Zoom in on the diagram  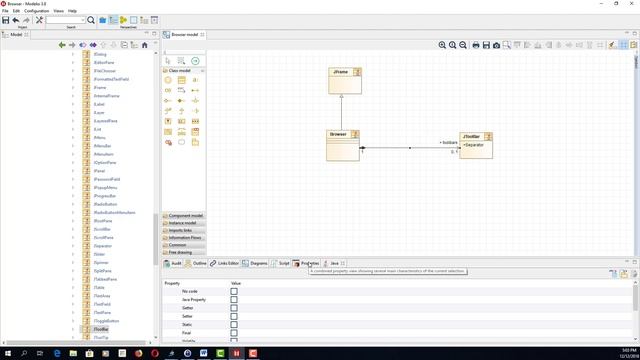tap(442, 45)
